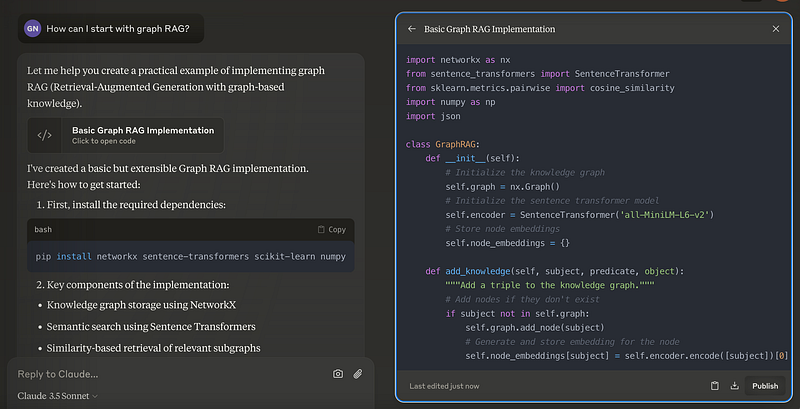Capture a screenshot with camera icon
This screenshot has height=409, width=800.
[x=338, y=374]
